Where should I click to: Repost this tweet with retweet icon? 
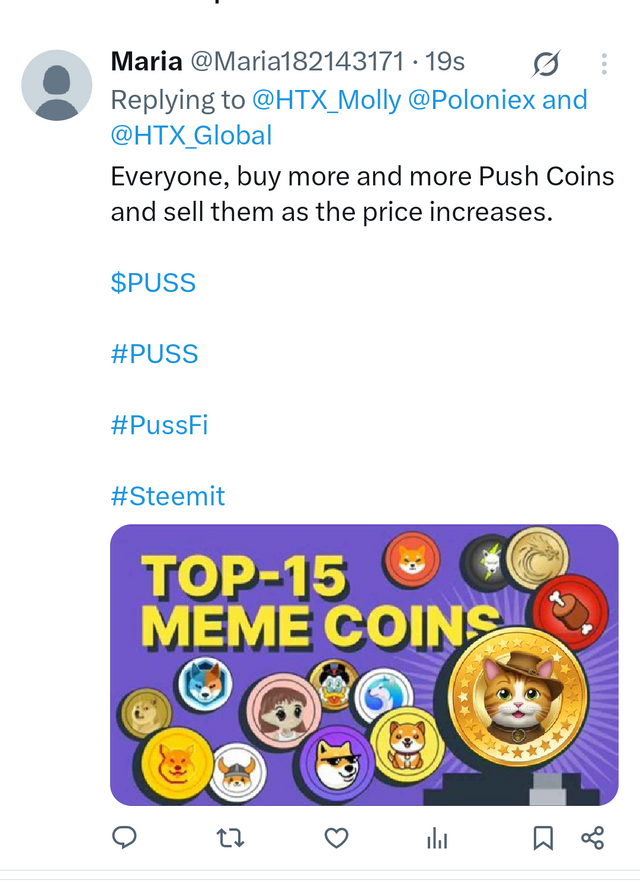tap(230, 838)
